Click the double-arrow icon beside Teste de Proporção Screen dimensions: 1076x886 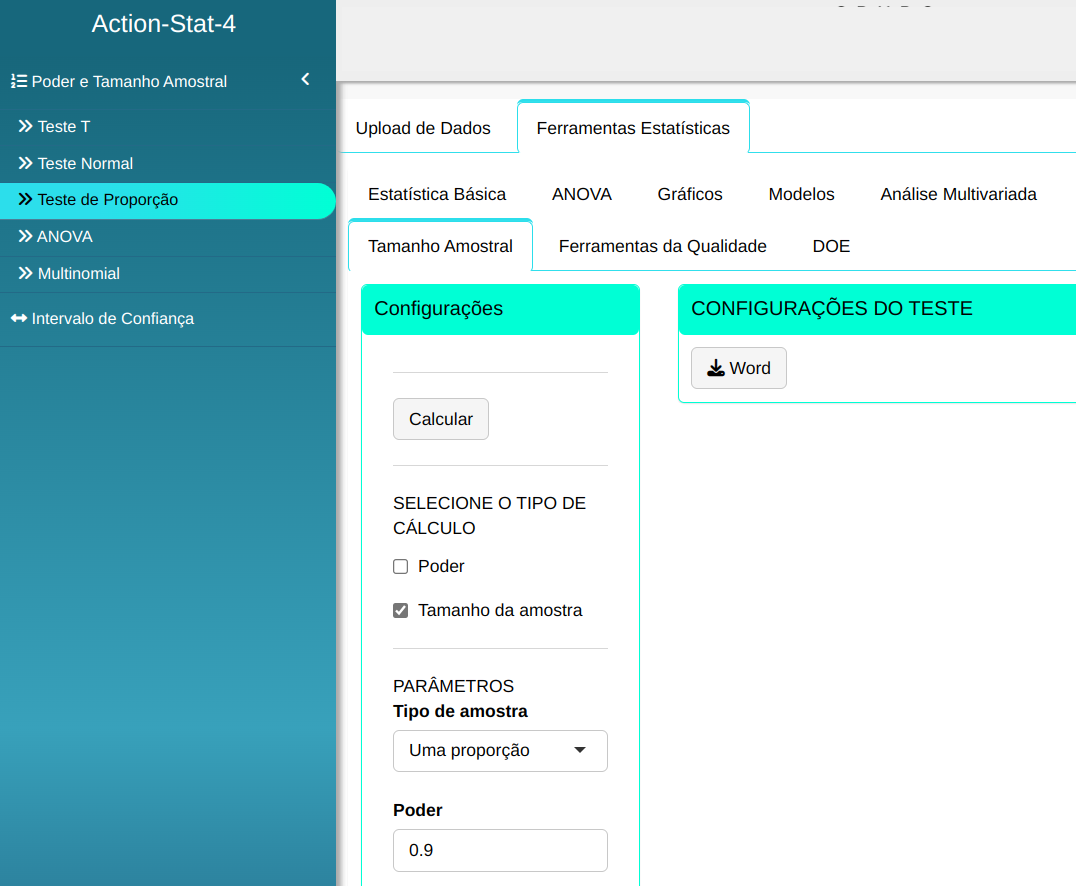[x=26, y=200]
